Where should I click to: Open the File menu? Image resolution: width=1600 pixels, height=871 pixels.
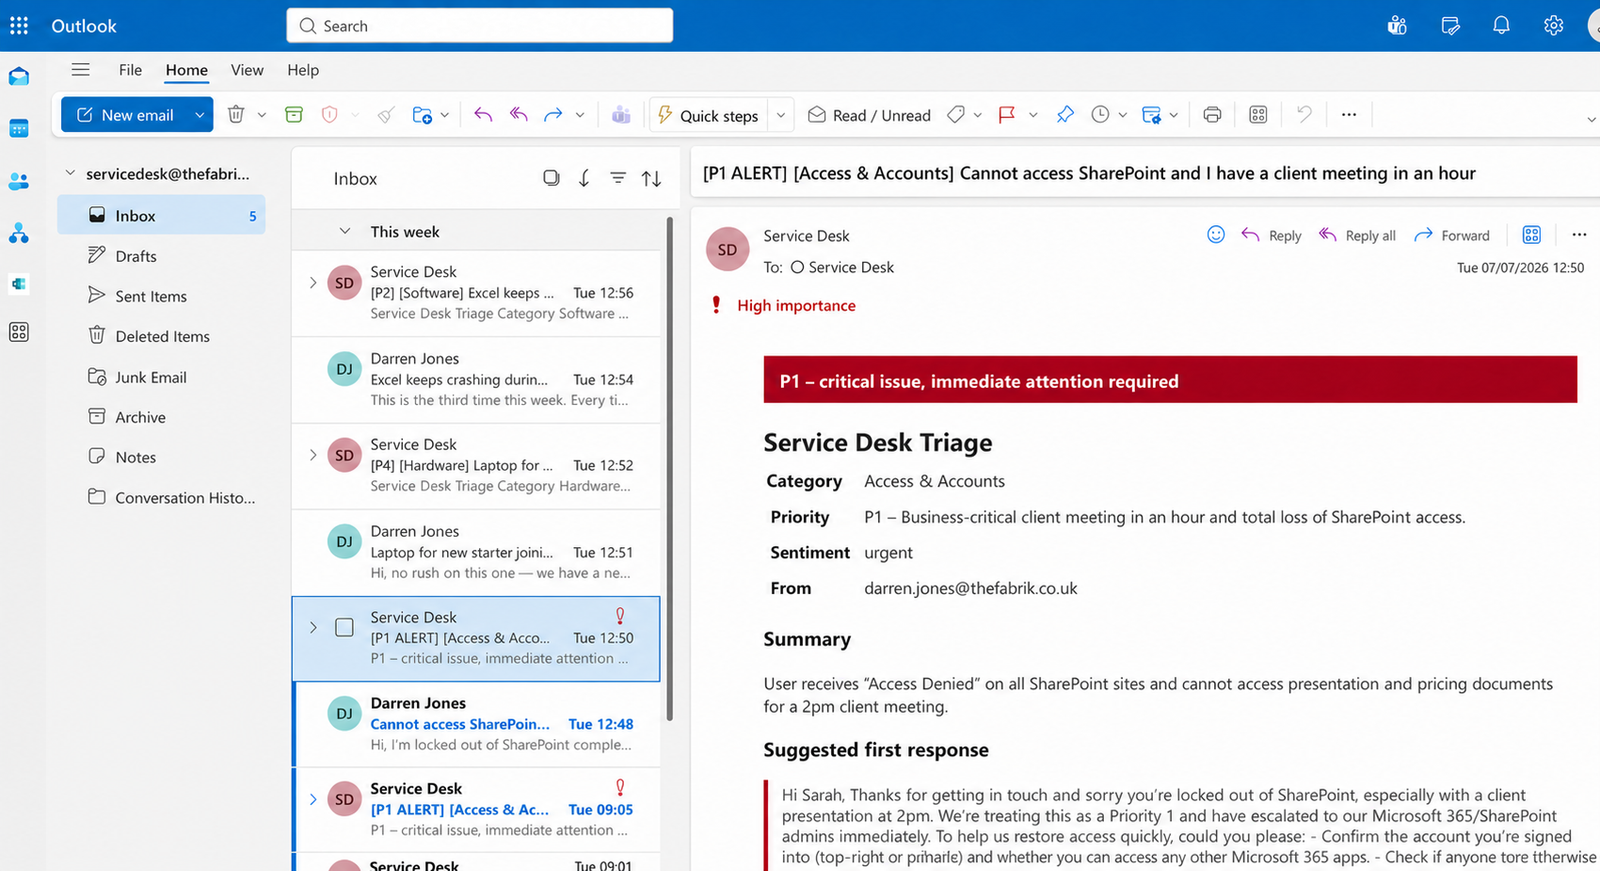(x=130, y=70)
